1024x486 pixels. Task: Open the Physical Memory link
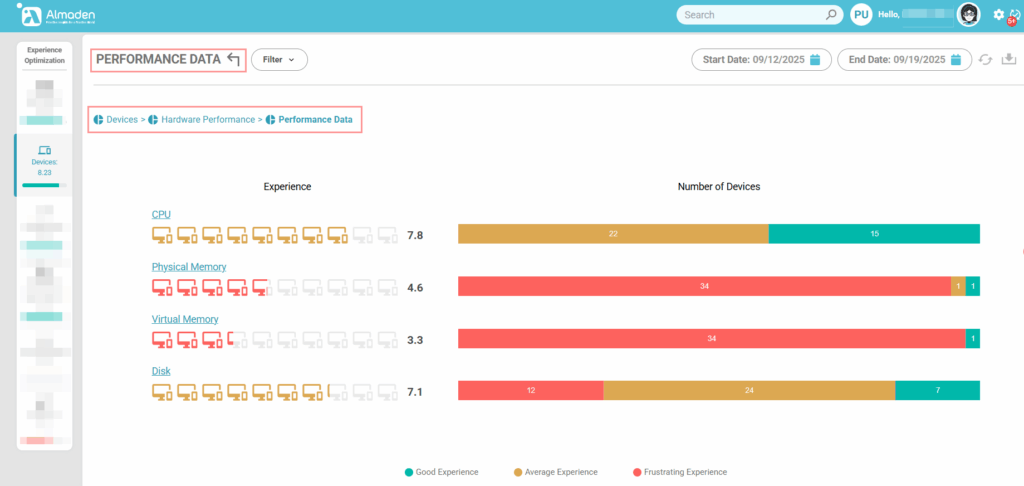(188, 267)
